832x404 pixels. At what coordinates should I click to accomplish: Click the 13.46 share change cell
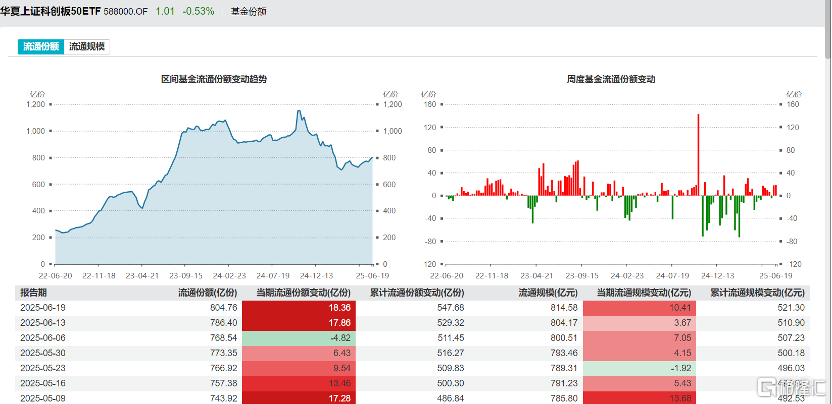pyautogui.click(x=299, y=383)
